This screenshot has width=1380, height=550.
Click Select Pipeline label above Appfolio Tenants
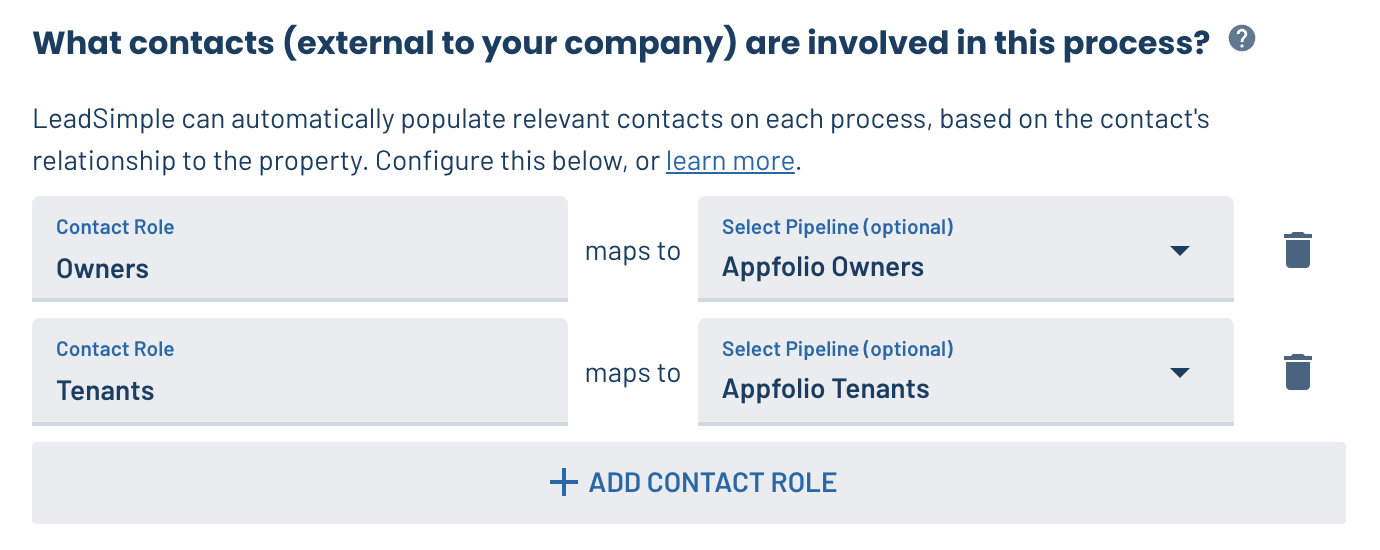pos(838,349)
